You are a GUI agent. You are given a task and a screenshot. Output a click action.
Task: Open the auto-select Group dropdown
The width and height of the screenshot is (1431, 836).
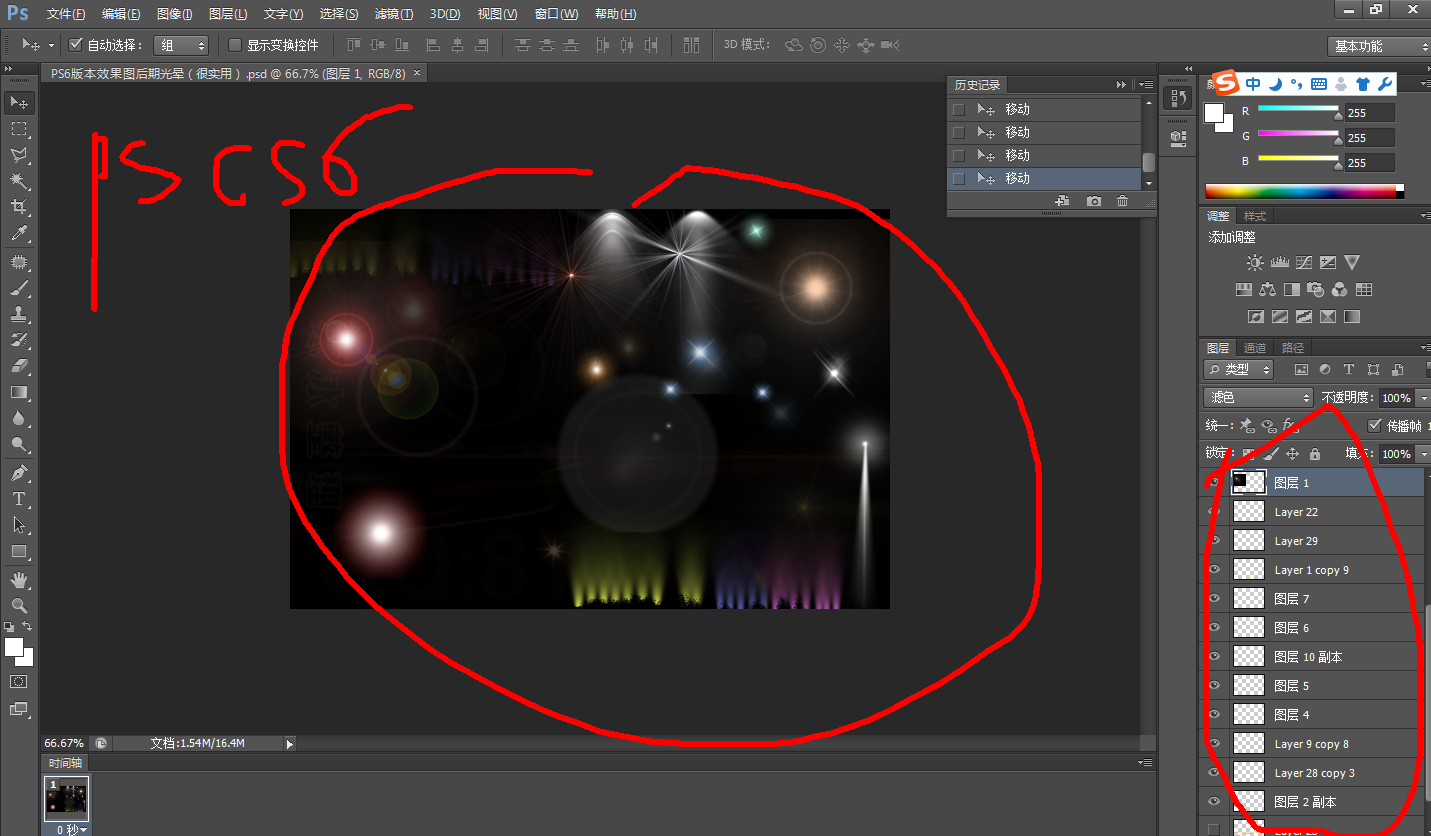(181, 45)
